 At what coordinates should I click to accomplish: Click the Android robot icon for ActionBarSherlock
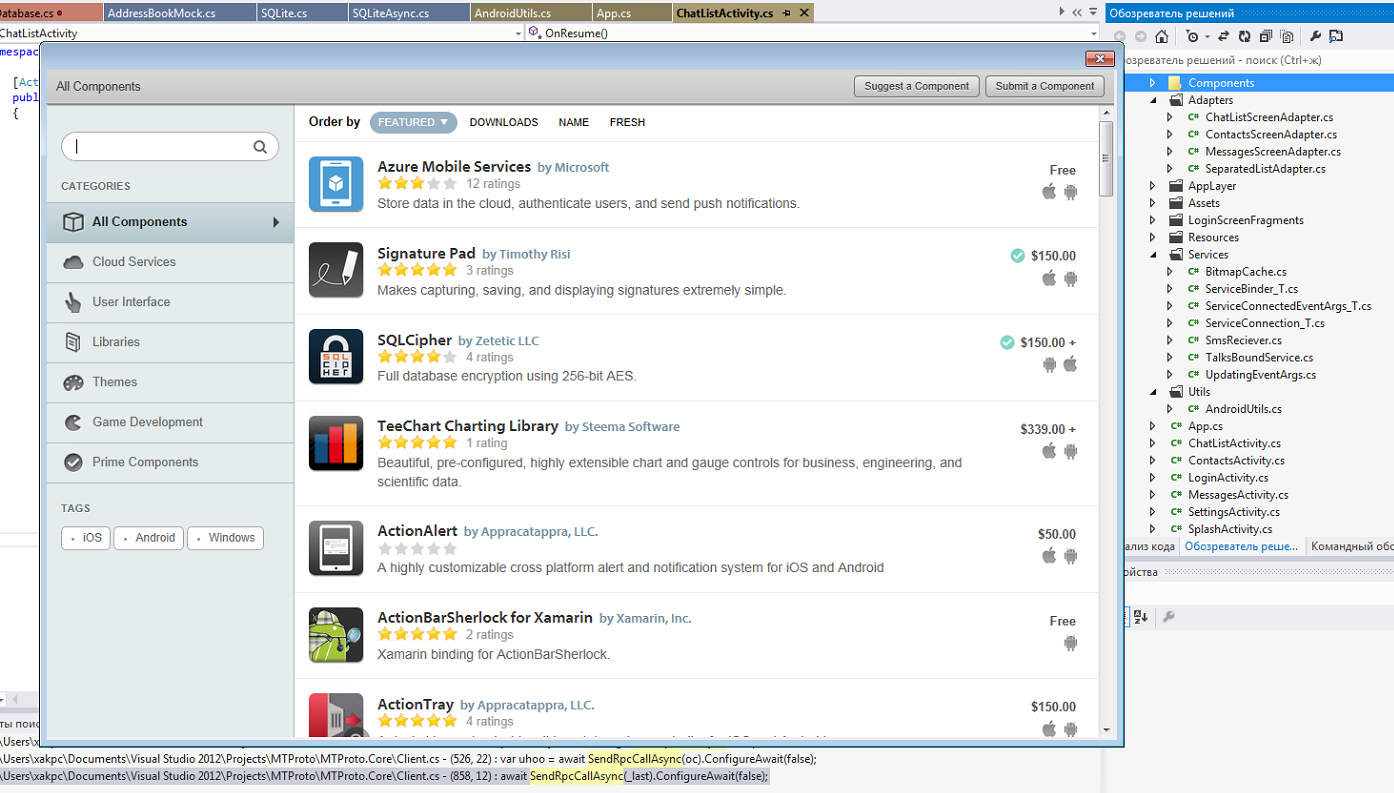(x=1070, y=643)
